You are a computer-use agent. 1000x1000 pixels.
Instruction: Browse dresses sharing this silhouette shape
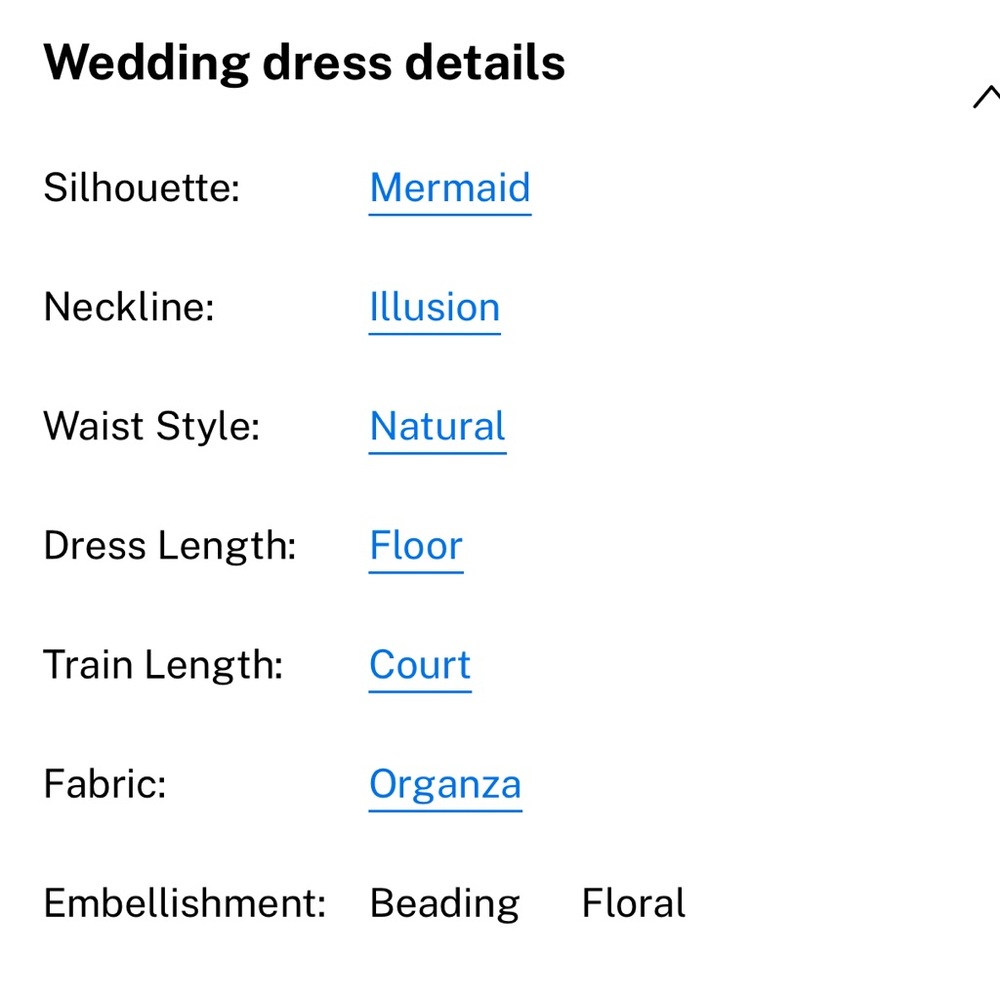[x=450, y=188]
